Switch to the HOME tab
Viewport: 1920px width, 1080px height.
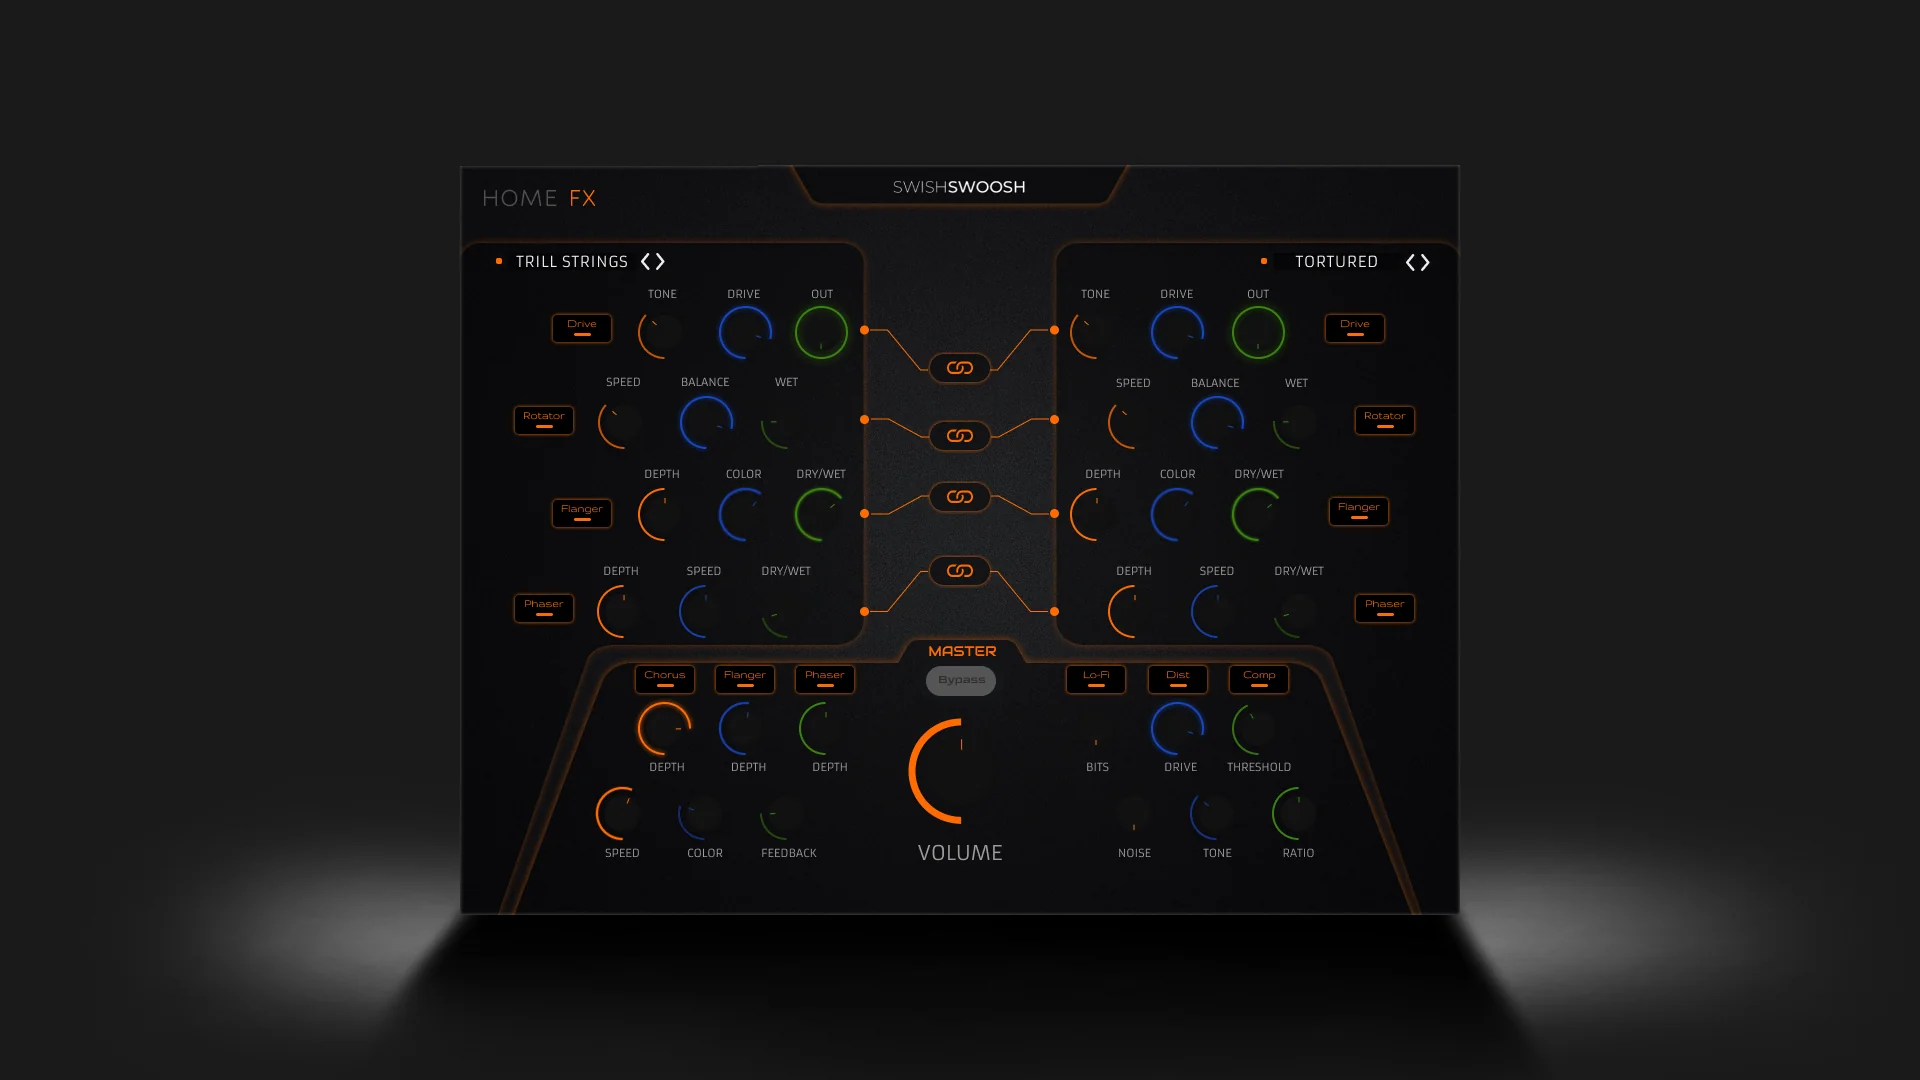coord(519,198)
